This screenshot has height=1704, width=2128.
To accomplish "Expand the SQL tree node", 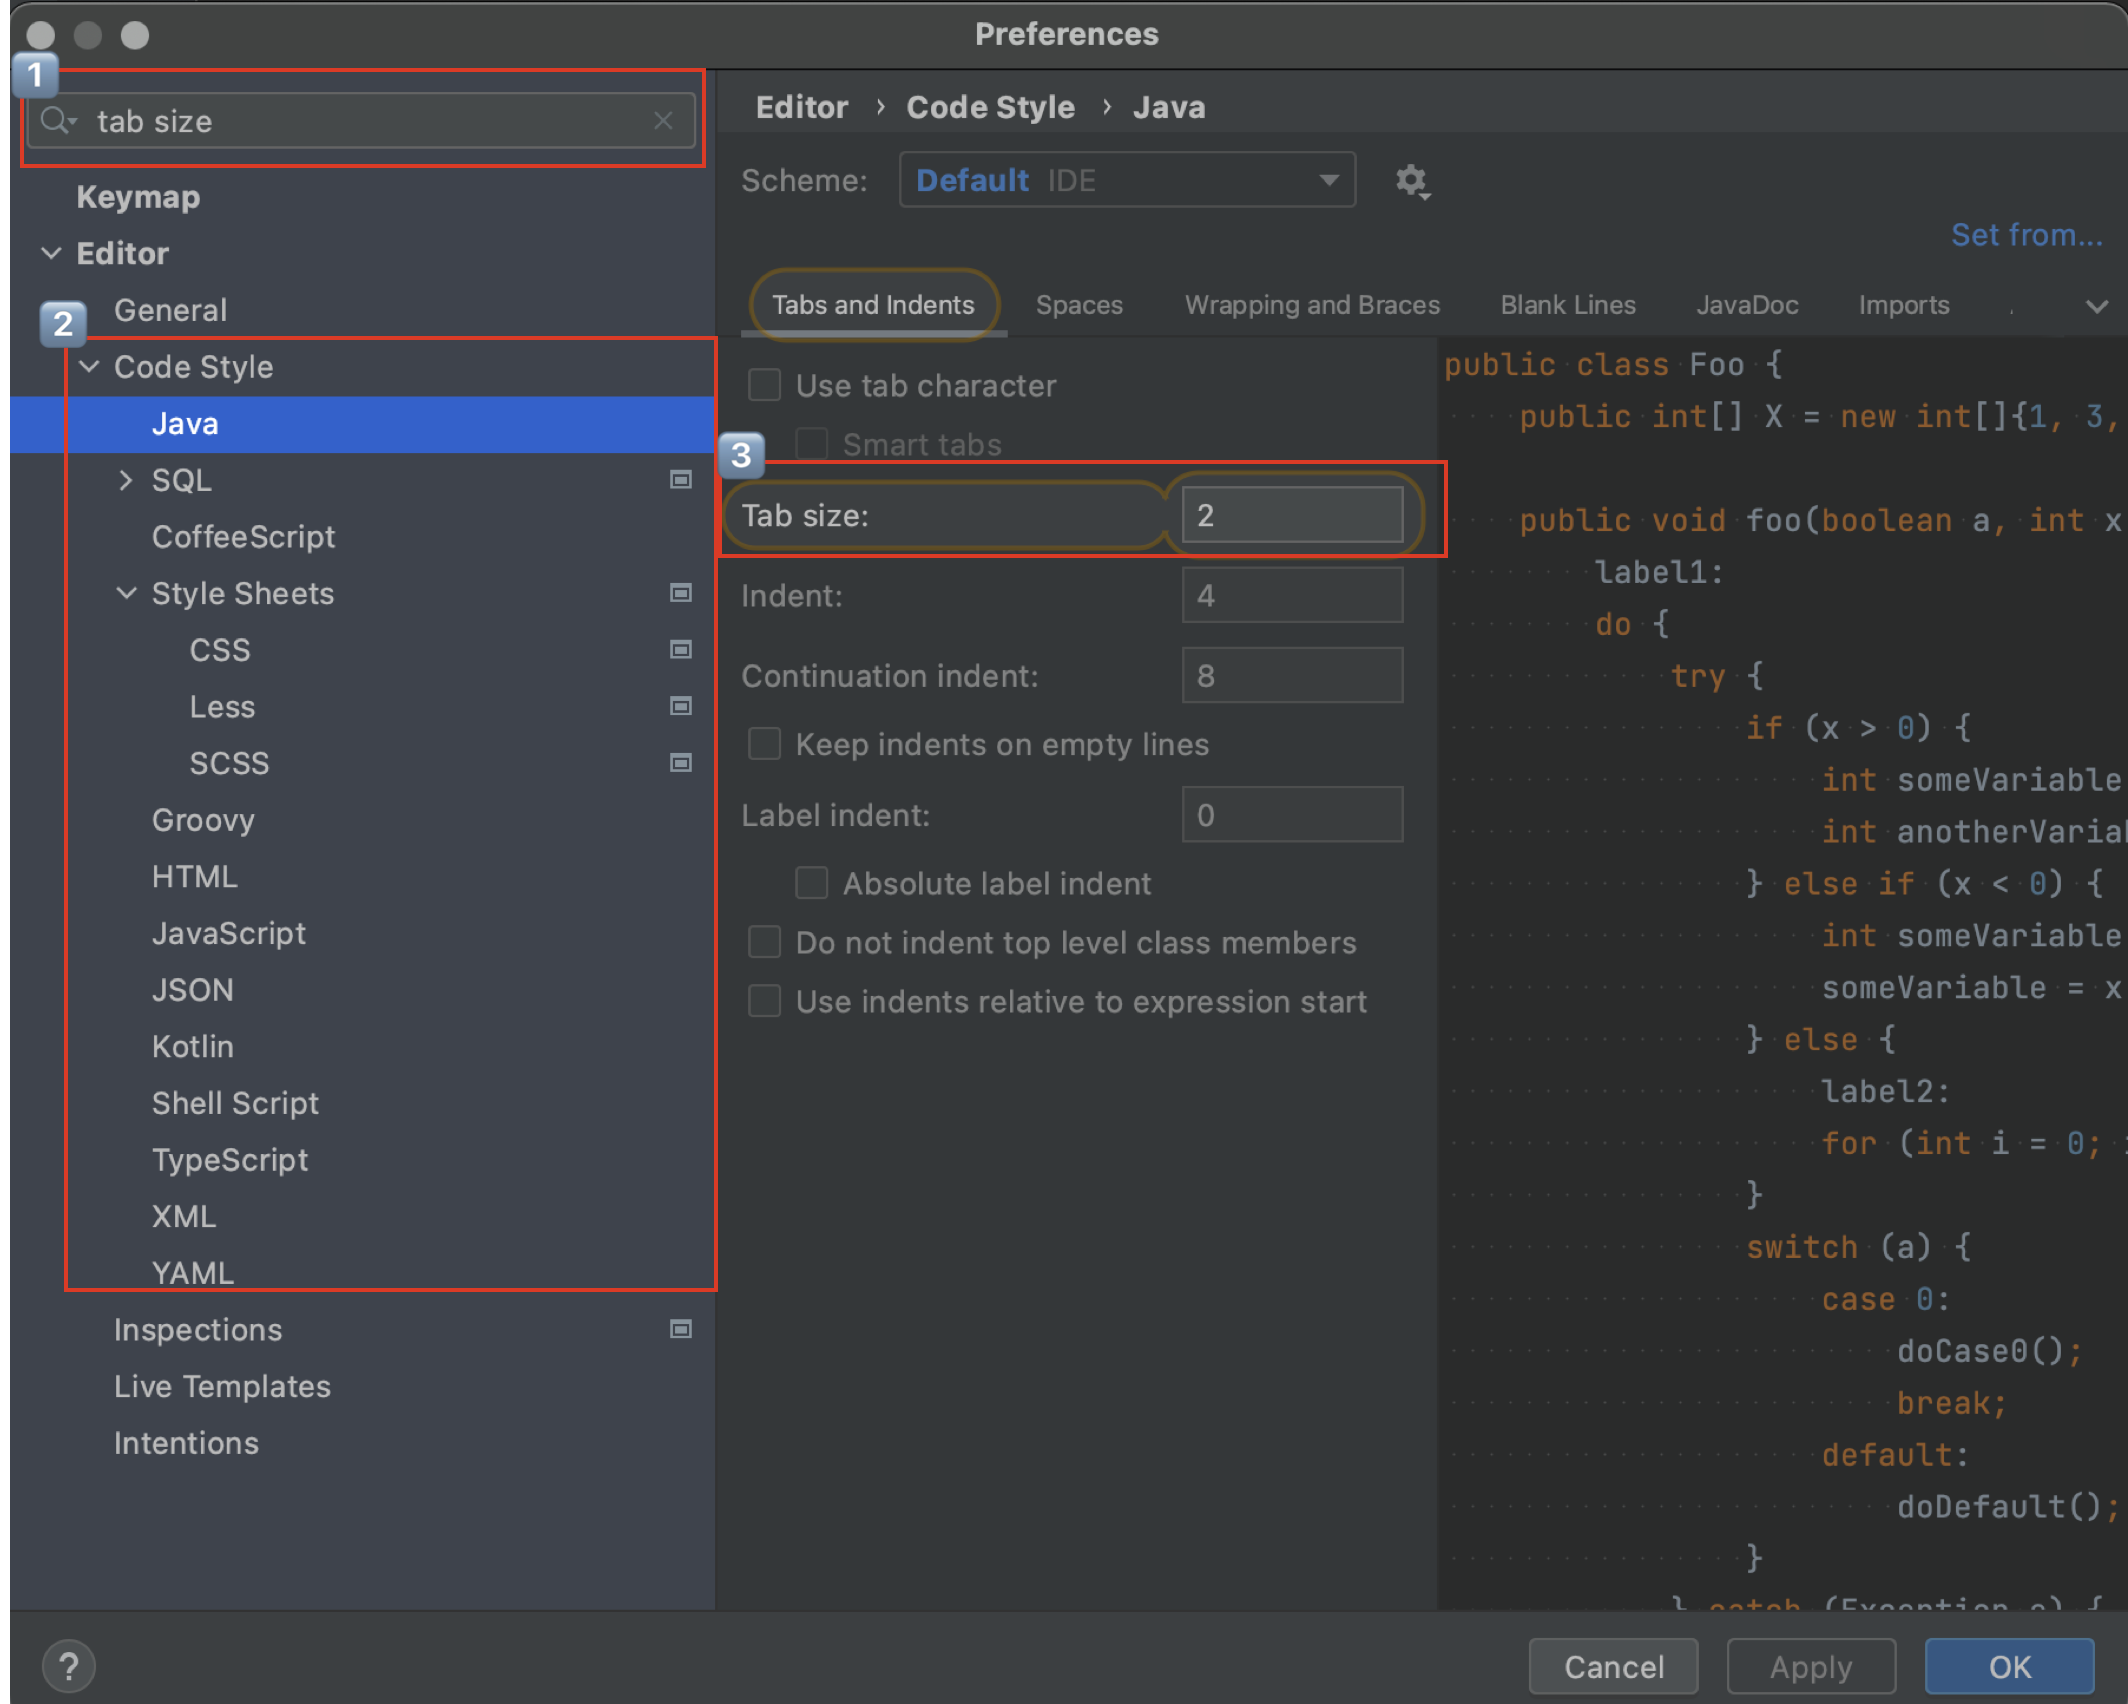I will (126, 480).
